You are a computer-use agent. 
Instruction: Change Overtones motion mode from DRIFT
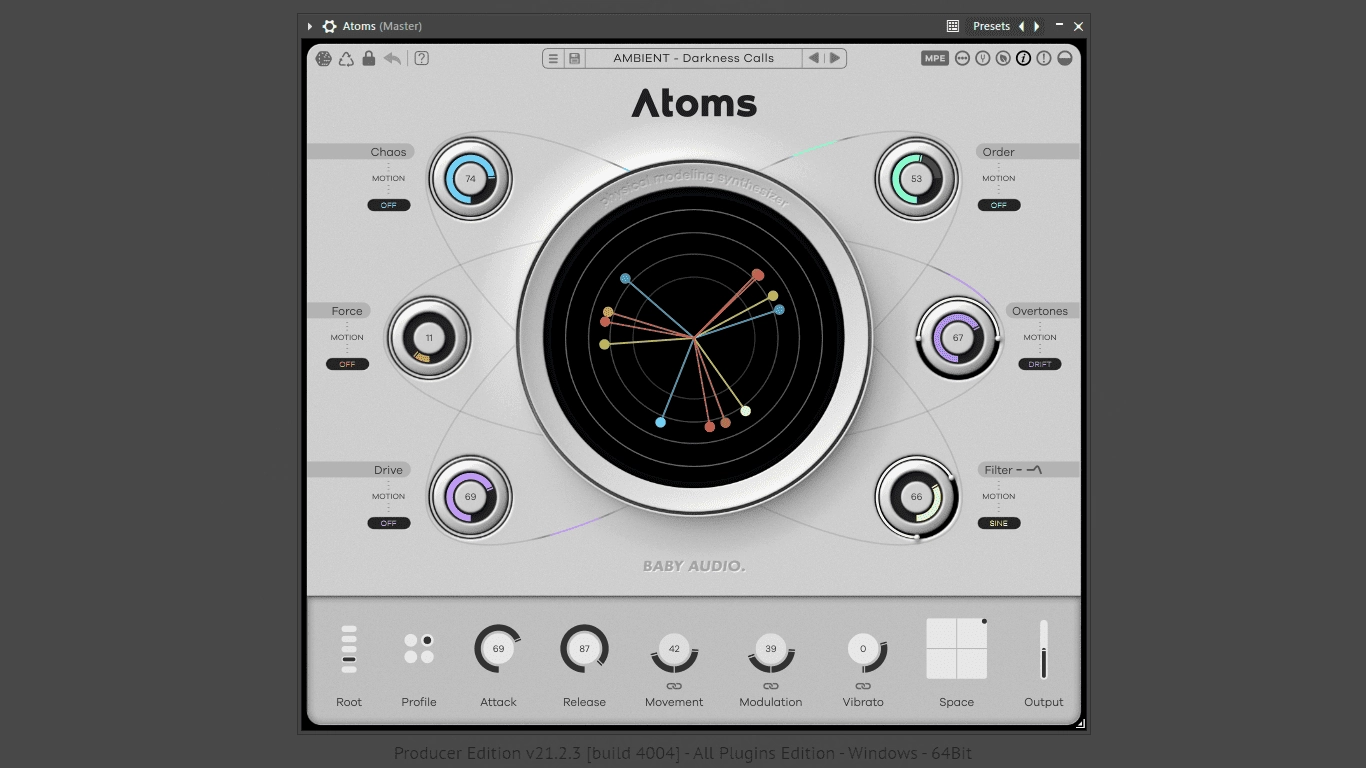click(x=1040, y=364)
